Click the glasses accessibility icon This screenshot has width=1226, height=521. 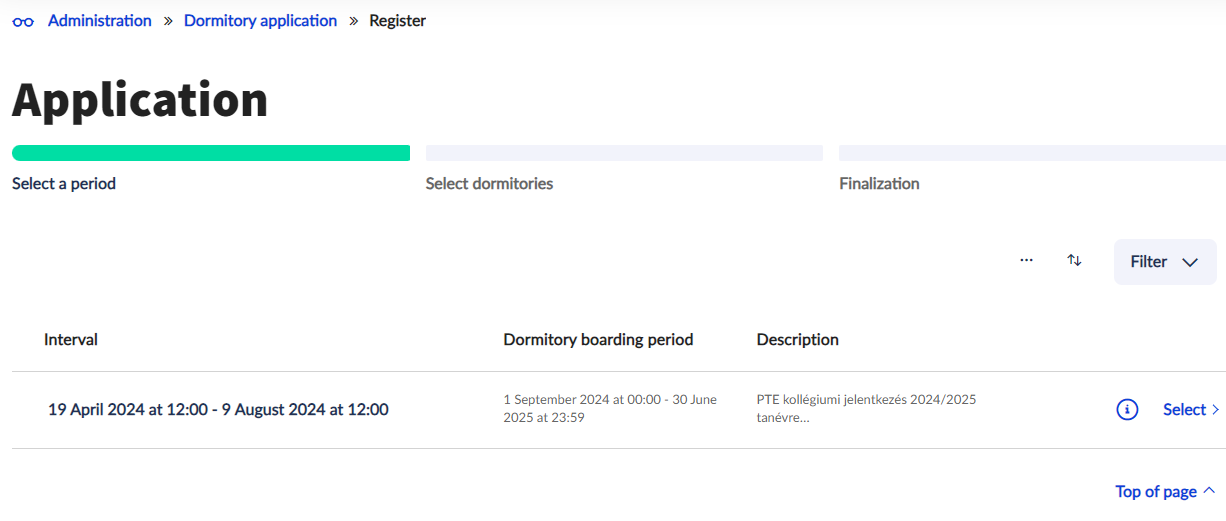coord(23,22)
